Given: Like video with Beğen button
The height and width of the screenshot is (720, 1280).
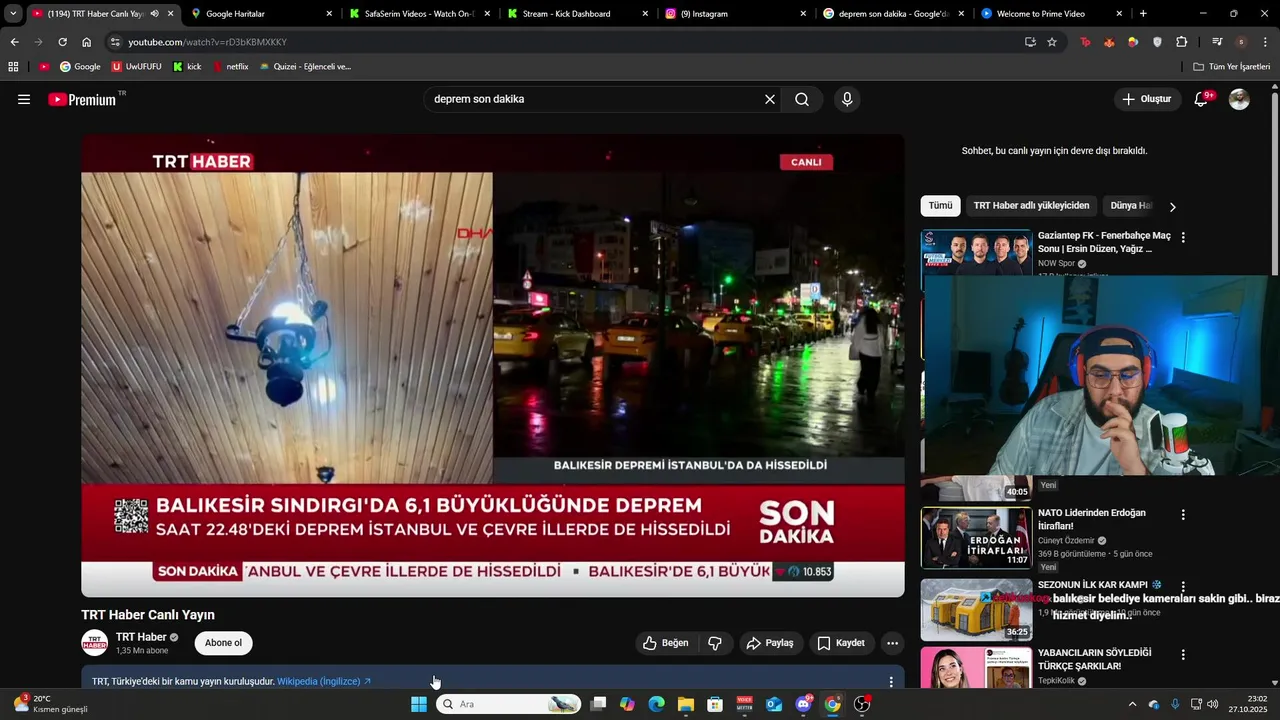Looking at the screenshot, I should (665, 643).
